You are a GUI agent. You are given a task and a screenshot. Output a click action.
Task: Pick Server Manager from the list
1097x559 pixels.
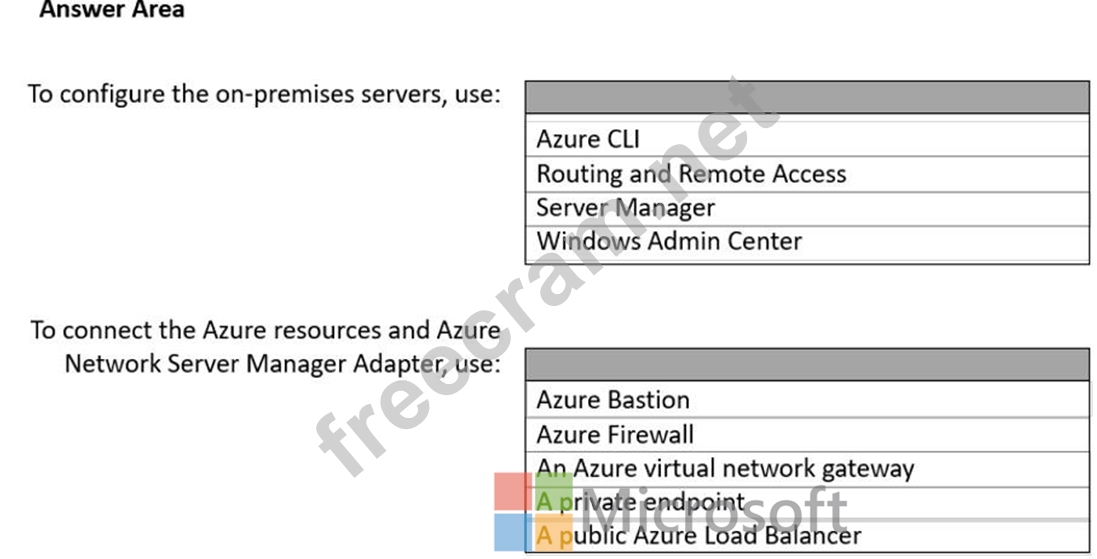tap(626, 208)
